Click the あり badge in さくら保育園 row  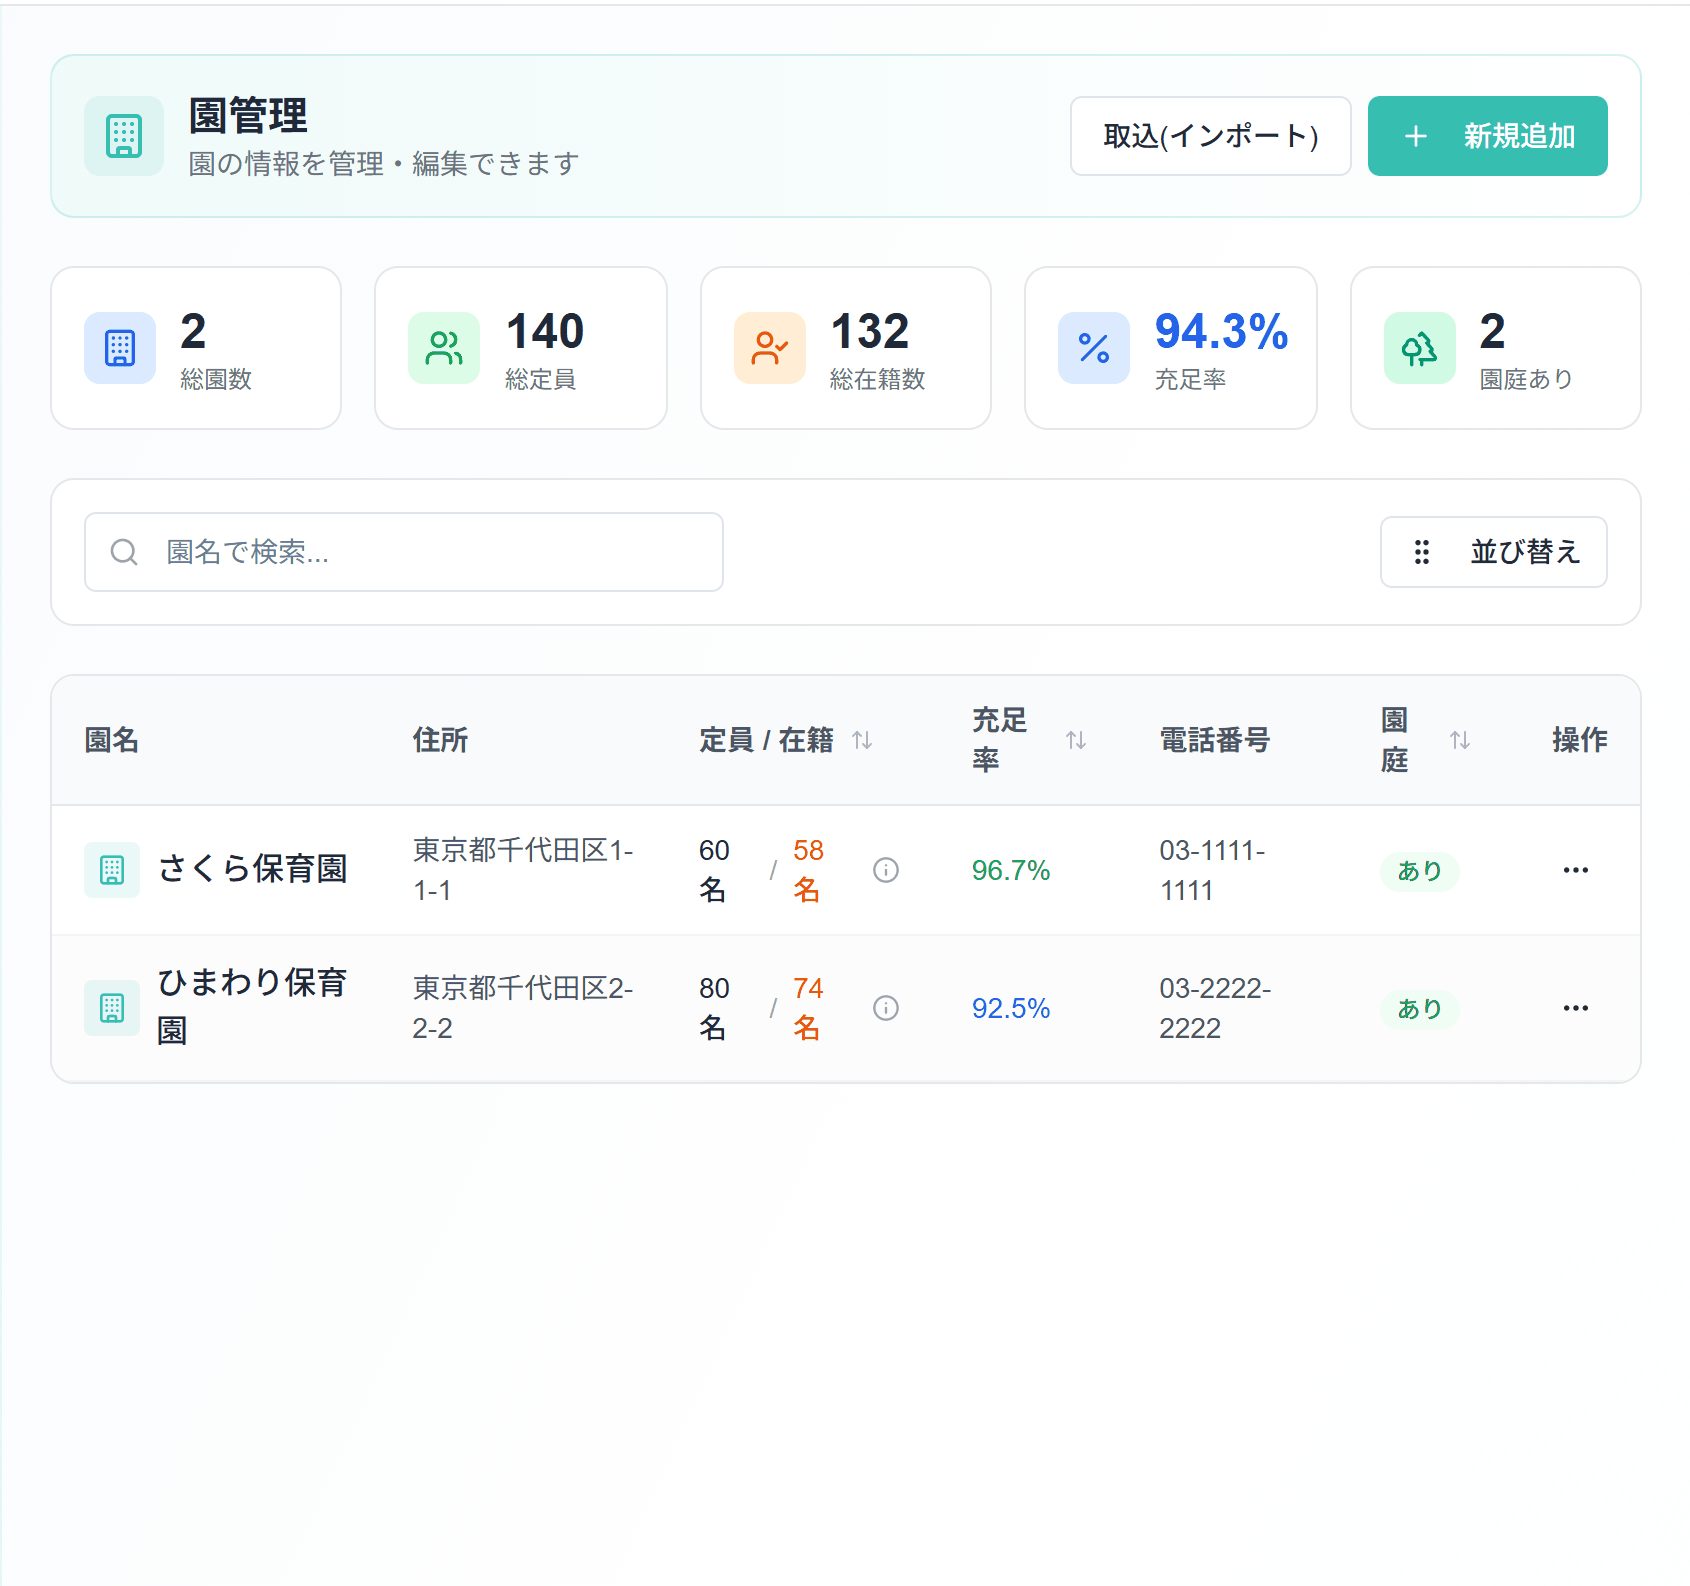[1420, 871]
